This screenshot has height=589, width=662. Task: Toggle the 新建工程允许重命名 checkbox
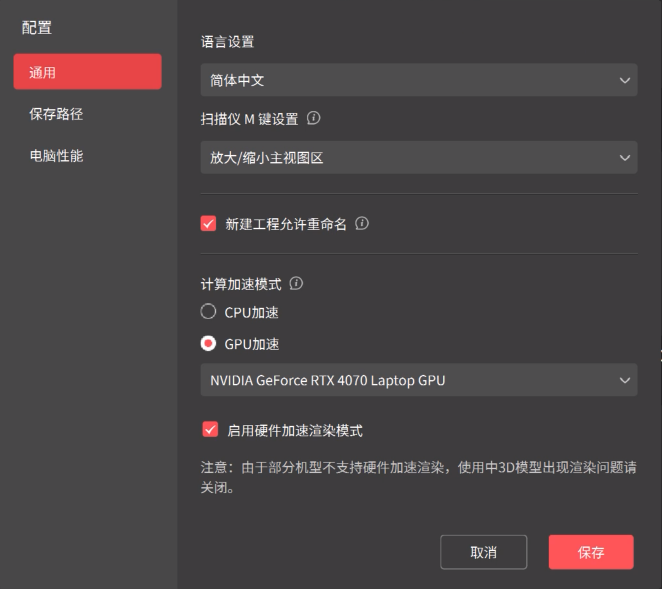tap(208, 224)
